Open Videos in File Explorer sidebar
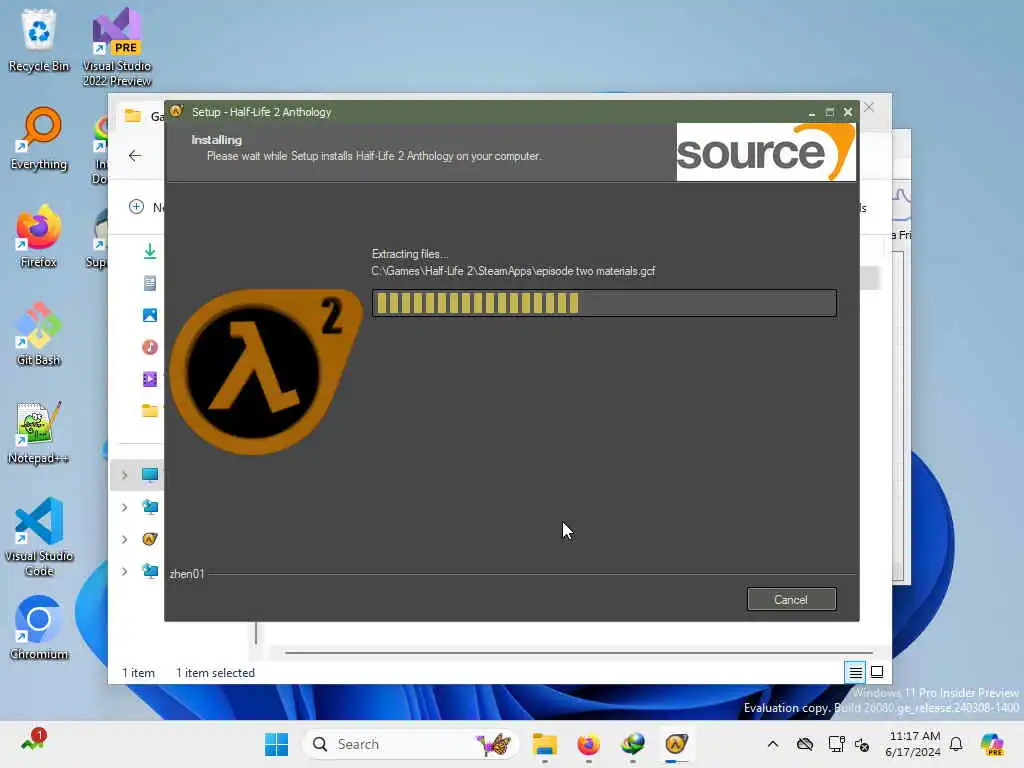The height and width of the screenshot is (768, 1024). pos(150,379)
